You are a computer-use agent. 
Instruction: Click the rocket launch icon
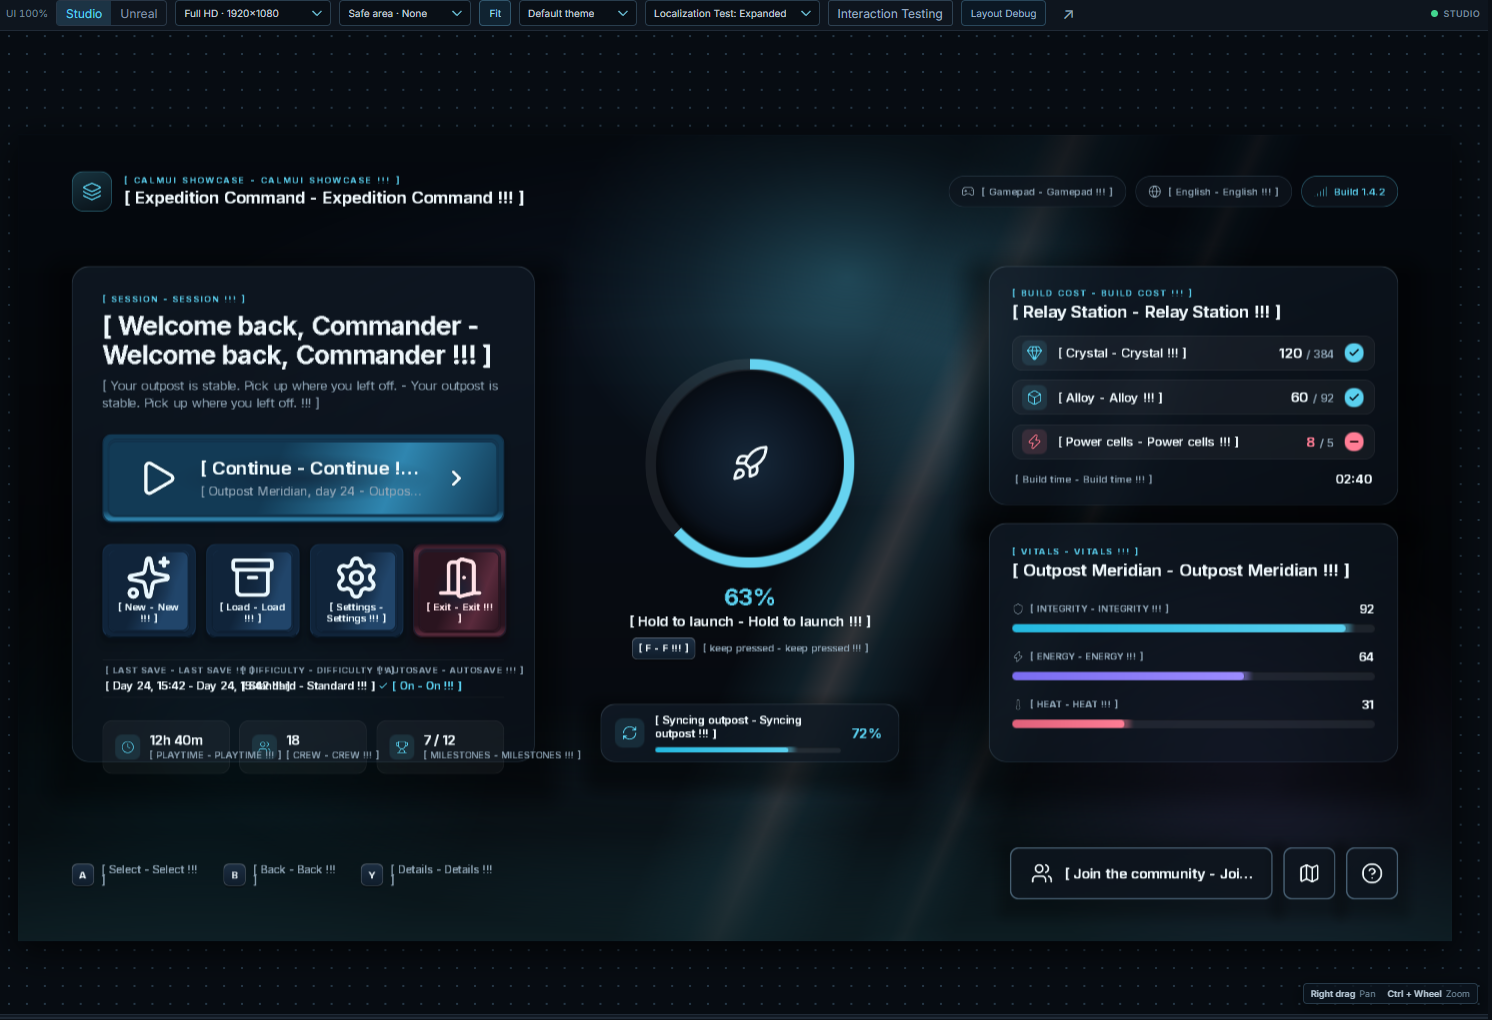(x=750, y=463)
